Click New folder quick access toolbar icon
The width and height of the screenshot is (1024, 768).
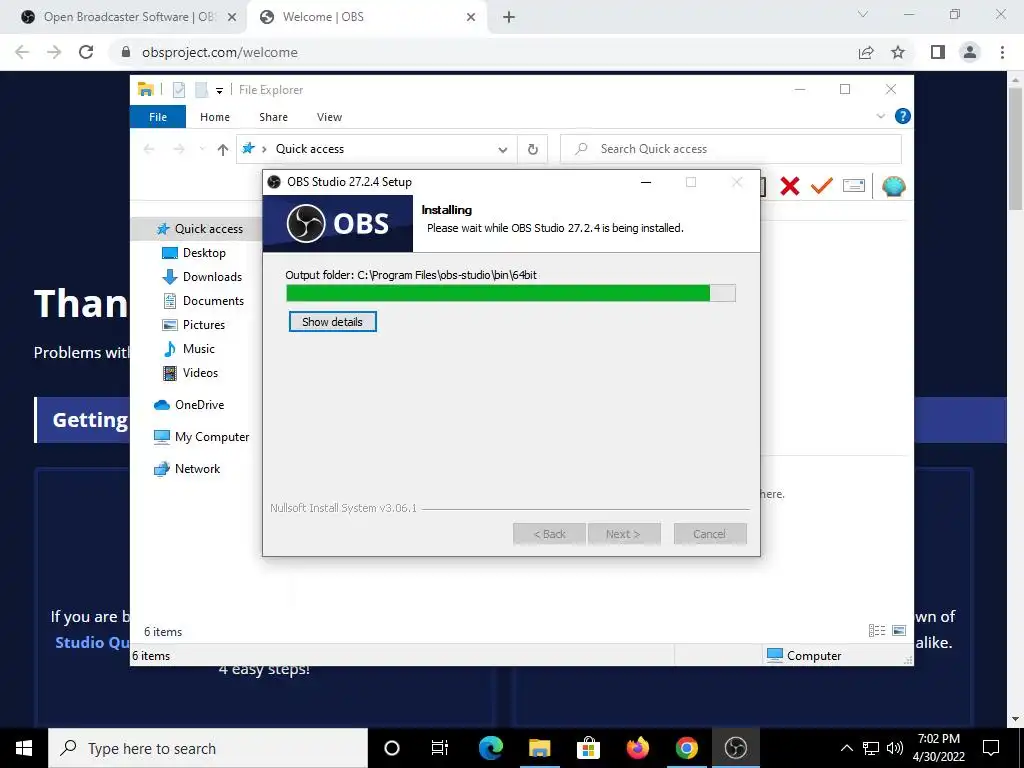click(201, 89)
